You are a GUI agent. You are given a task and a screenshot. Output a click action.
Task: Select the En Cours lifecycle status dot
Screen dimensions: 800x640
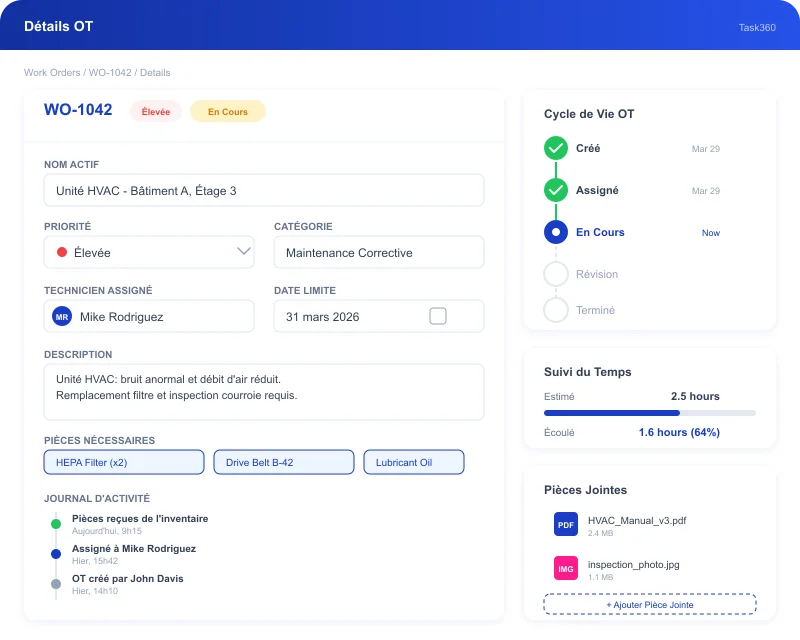(555, 232)
